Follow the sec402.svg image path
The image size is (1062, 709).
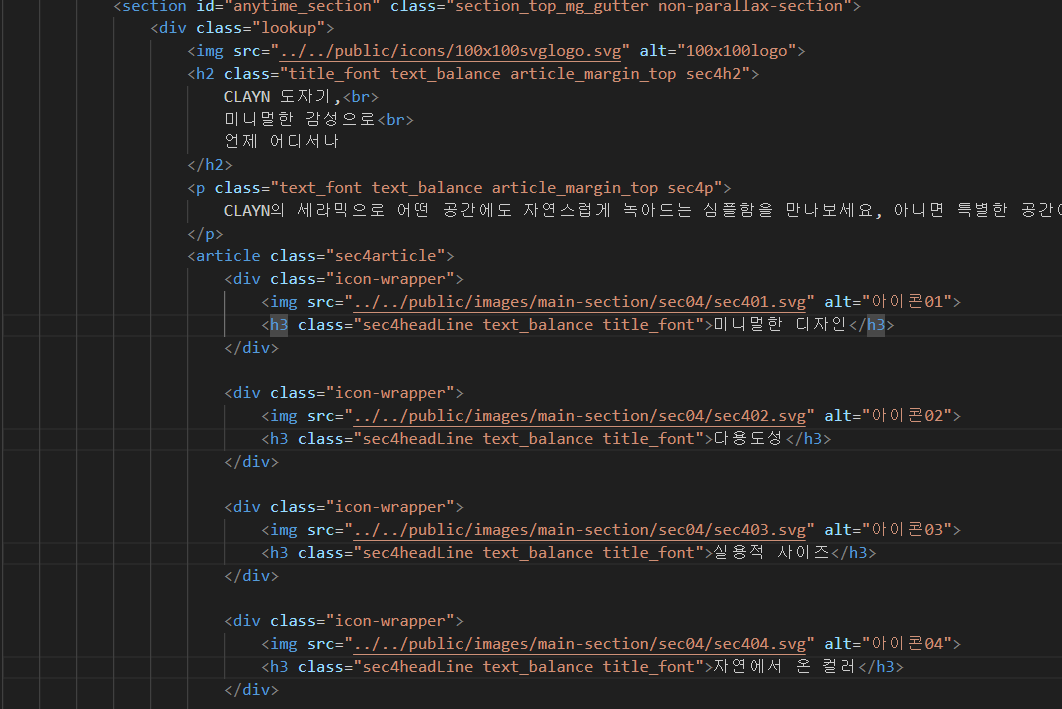coord(580,416)
